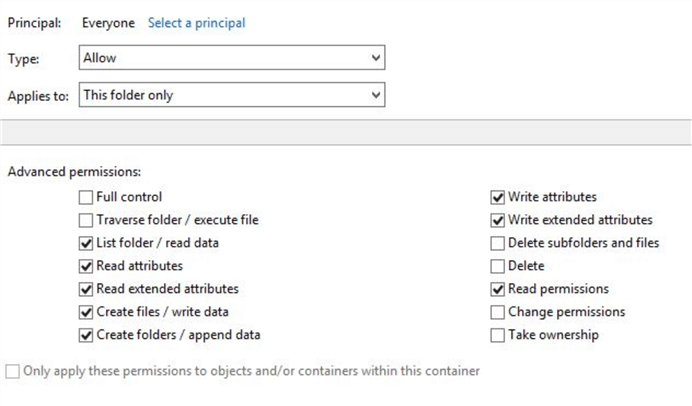Enable the Take ownership checkbox
The width and height of the screenshot is (692, 406).
(x=497, y=335)
